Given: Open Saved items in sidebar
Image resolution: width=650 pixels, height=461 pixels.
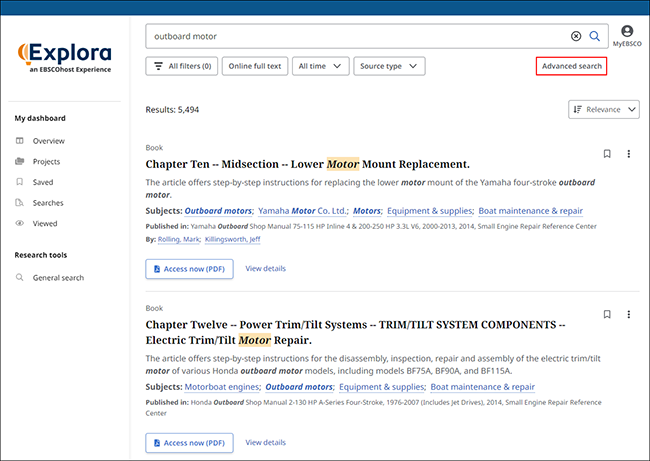Looking at the screenshot, I should coord(34,182).
